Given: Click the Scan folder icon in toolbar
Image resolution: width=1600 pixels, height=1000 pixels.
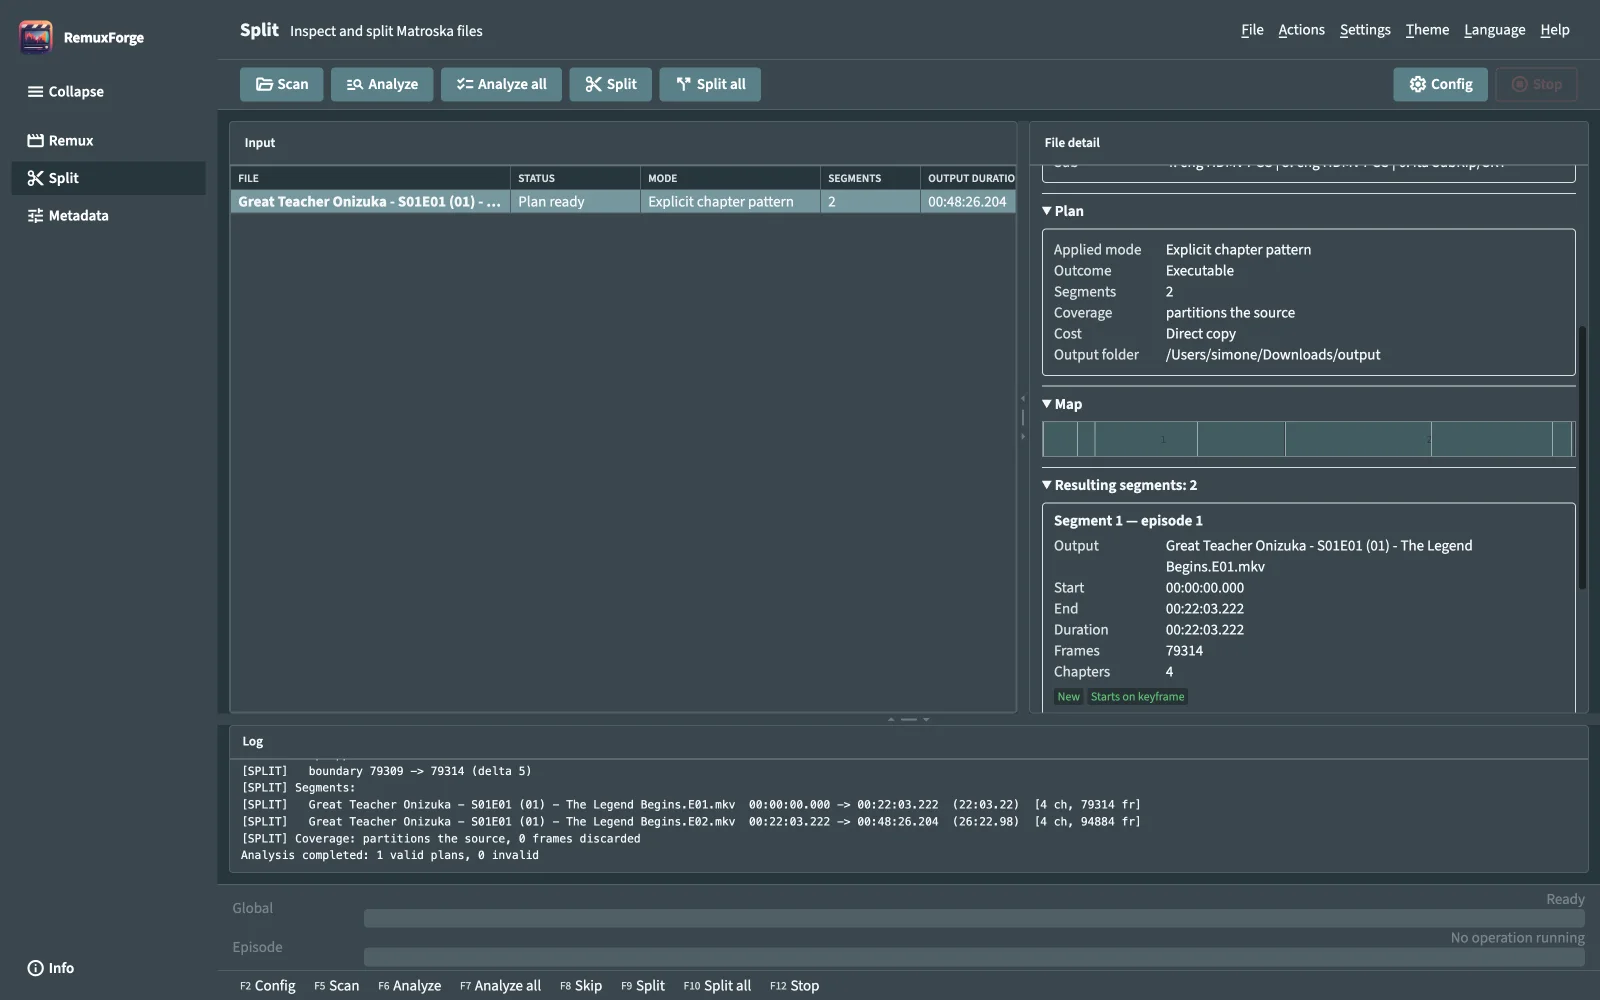Looking at the screenshot, I should coord(264,85).
